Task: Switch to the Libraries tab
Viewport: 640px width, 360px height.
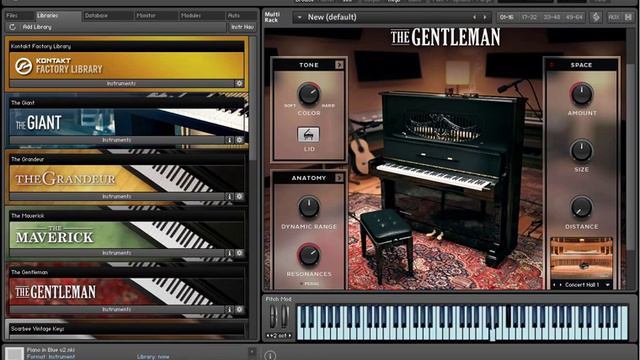Action: coord(58,16)
